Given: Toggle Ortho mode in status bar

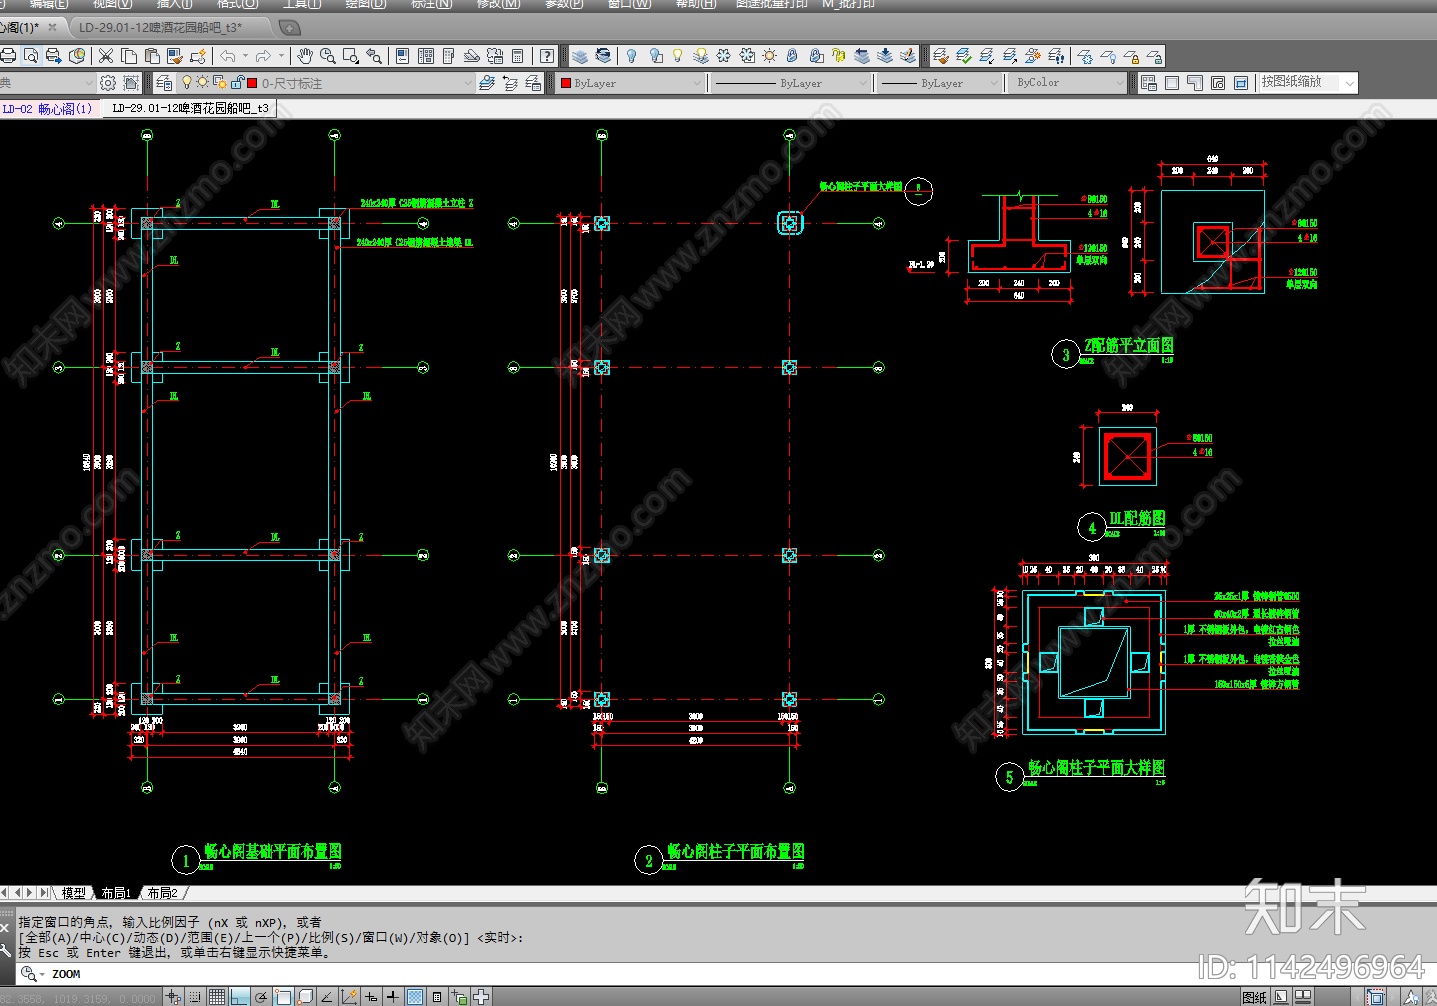Looking at the screenshot, I should pos(239,997).
